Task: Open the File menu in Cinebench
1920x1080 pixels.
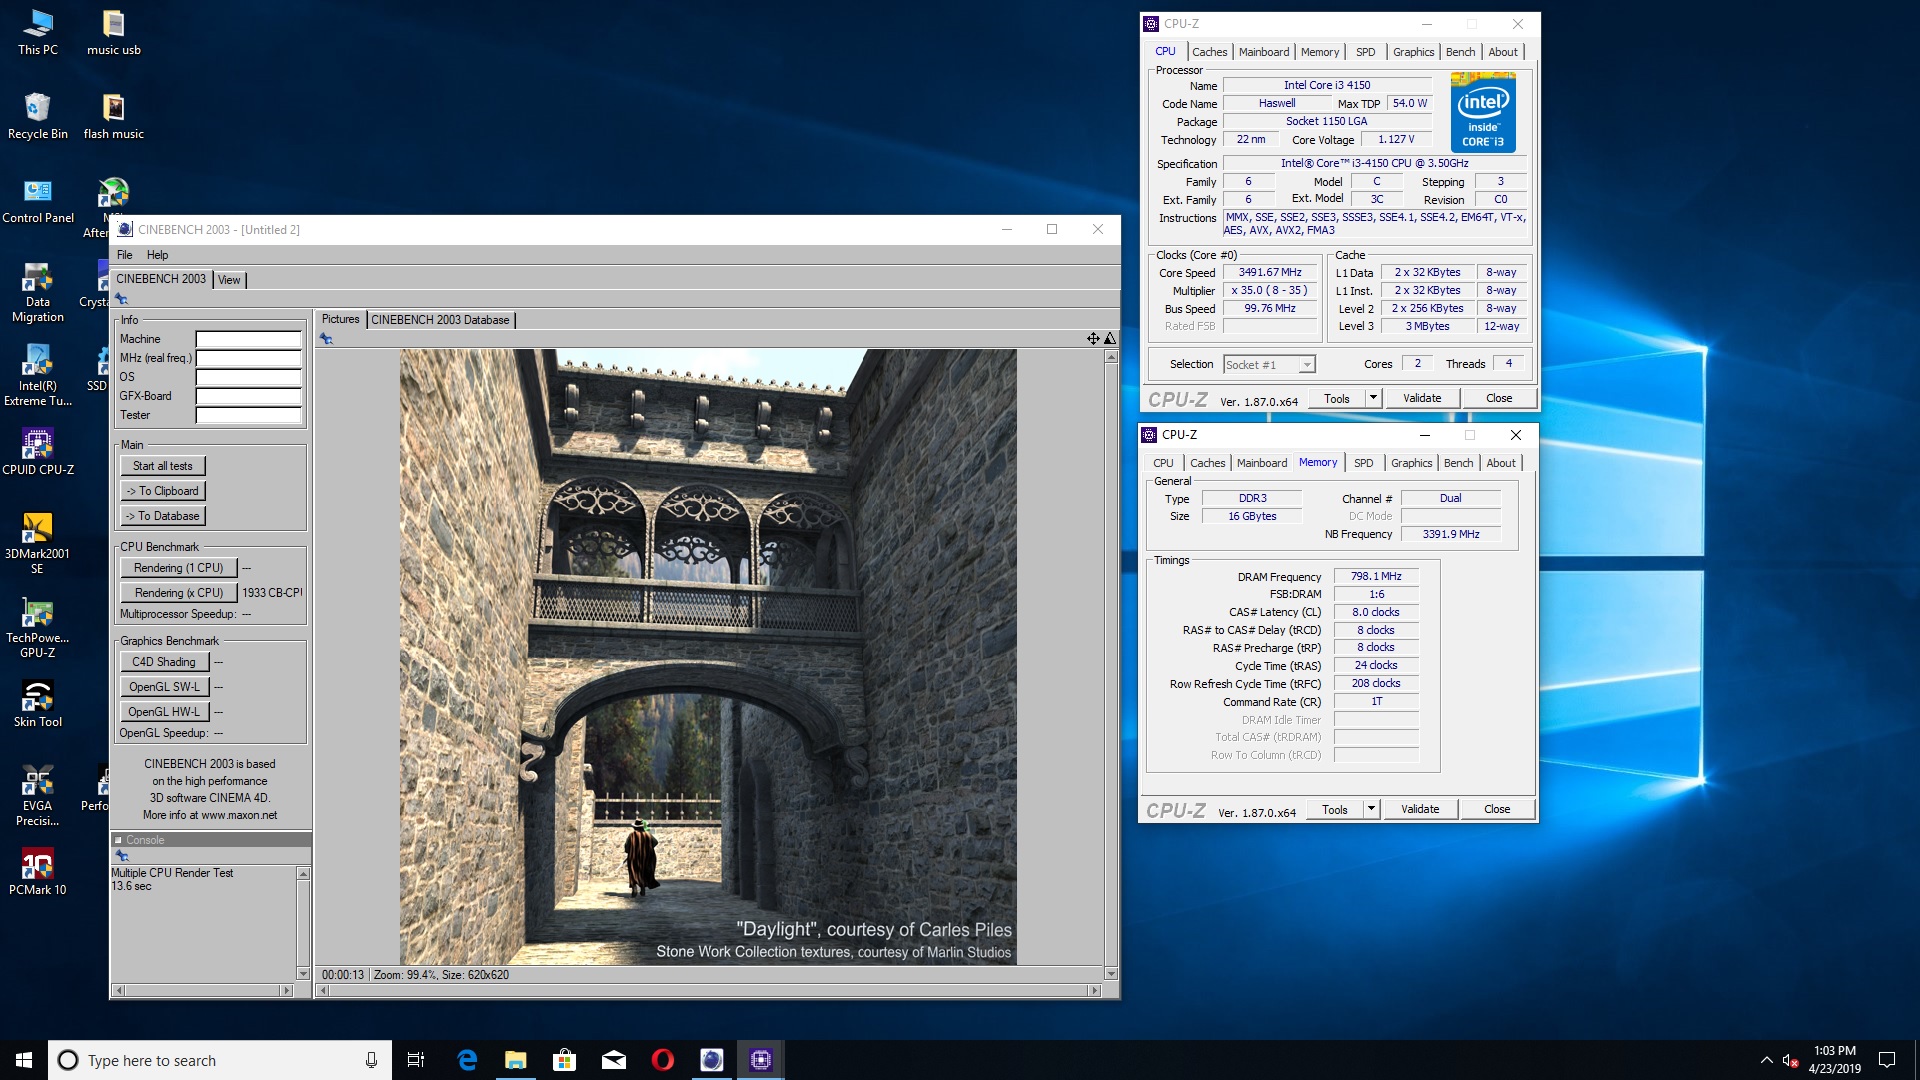Action: [125, 255]
